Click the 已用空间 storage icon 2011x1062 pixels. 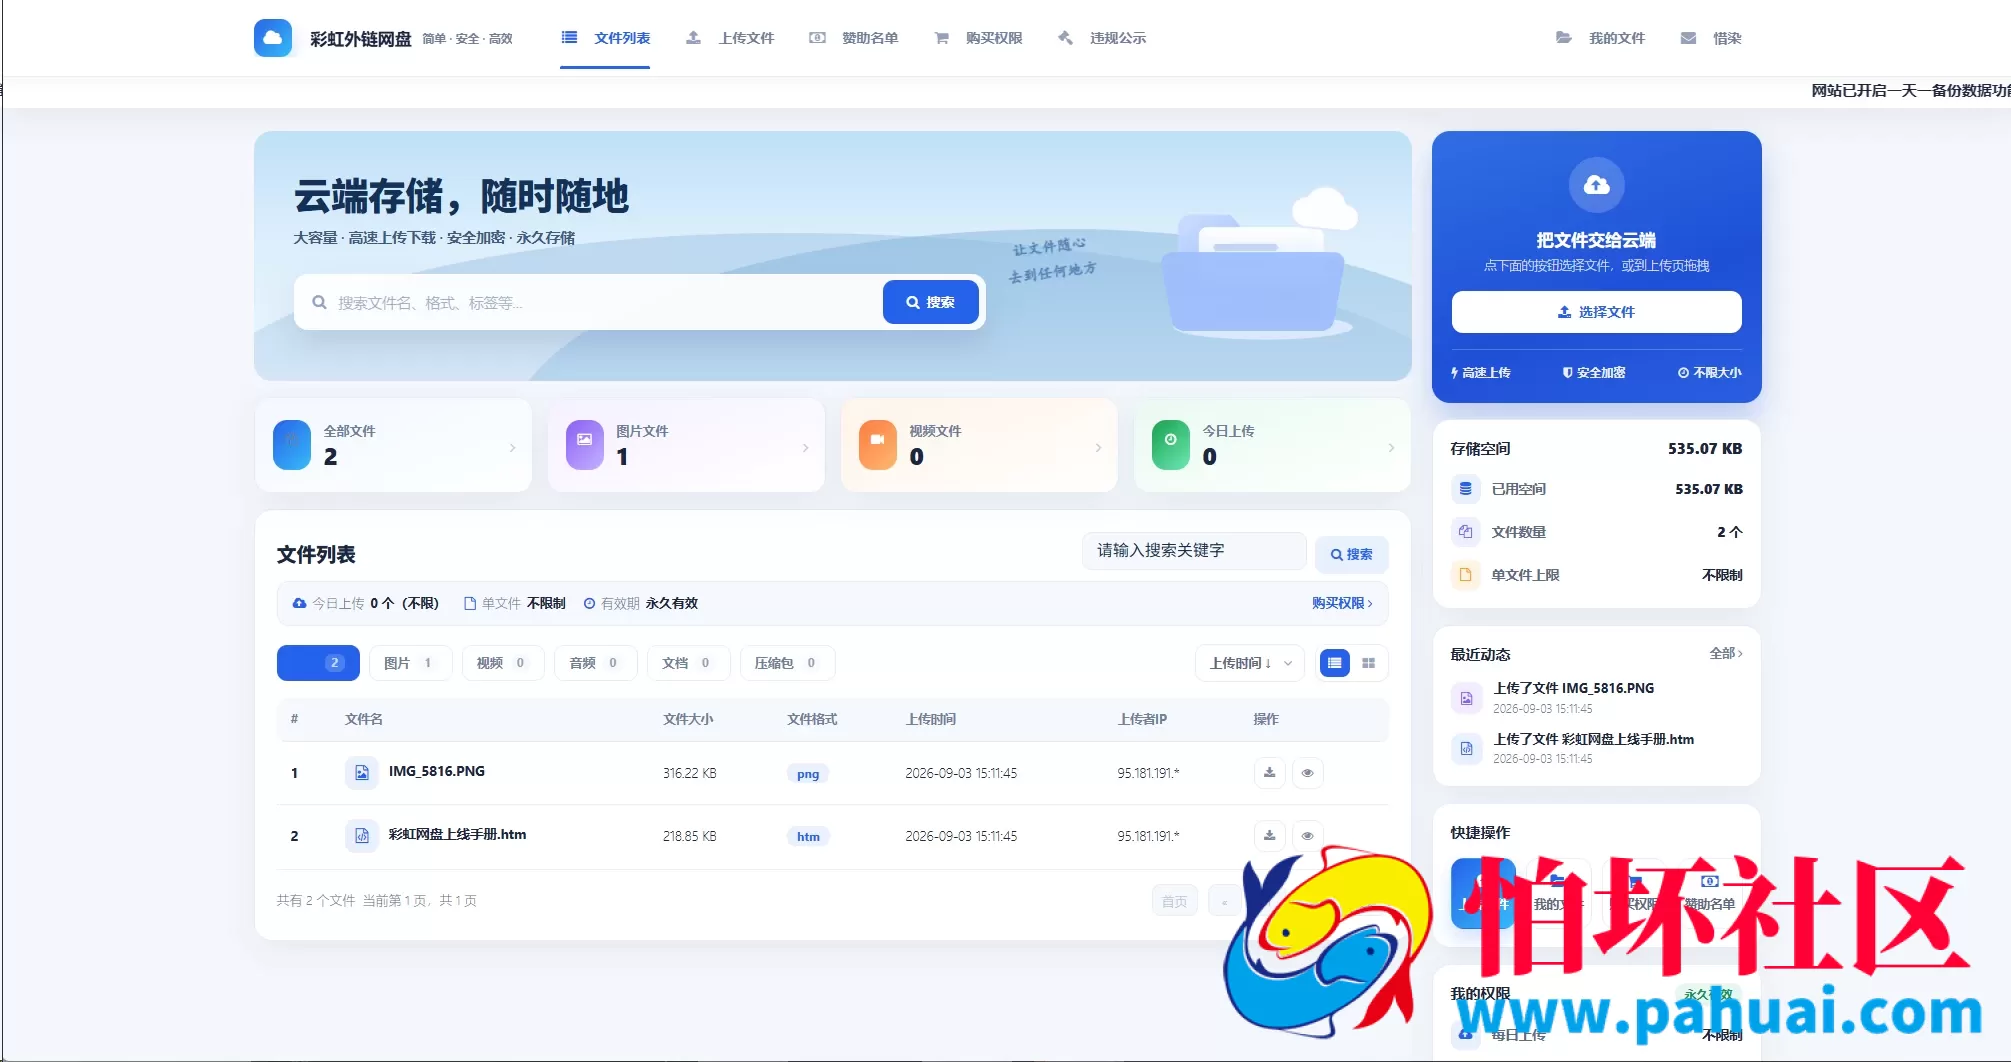(1465, 489)
